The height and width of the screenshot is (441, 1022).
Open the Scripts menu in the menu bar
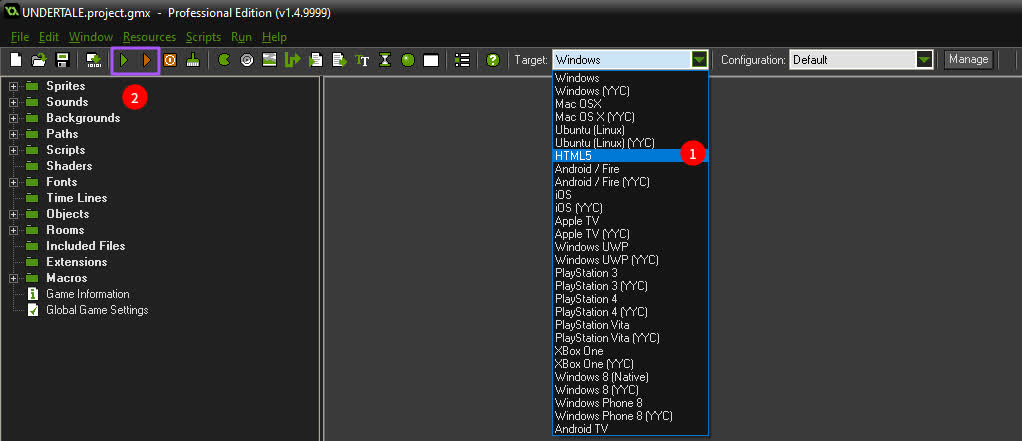tap(203, 37)
